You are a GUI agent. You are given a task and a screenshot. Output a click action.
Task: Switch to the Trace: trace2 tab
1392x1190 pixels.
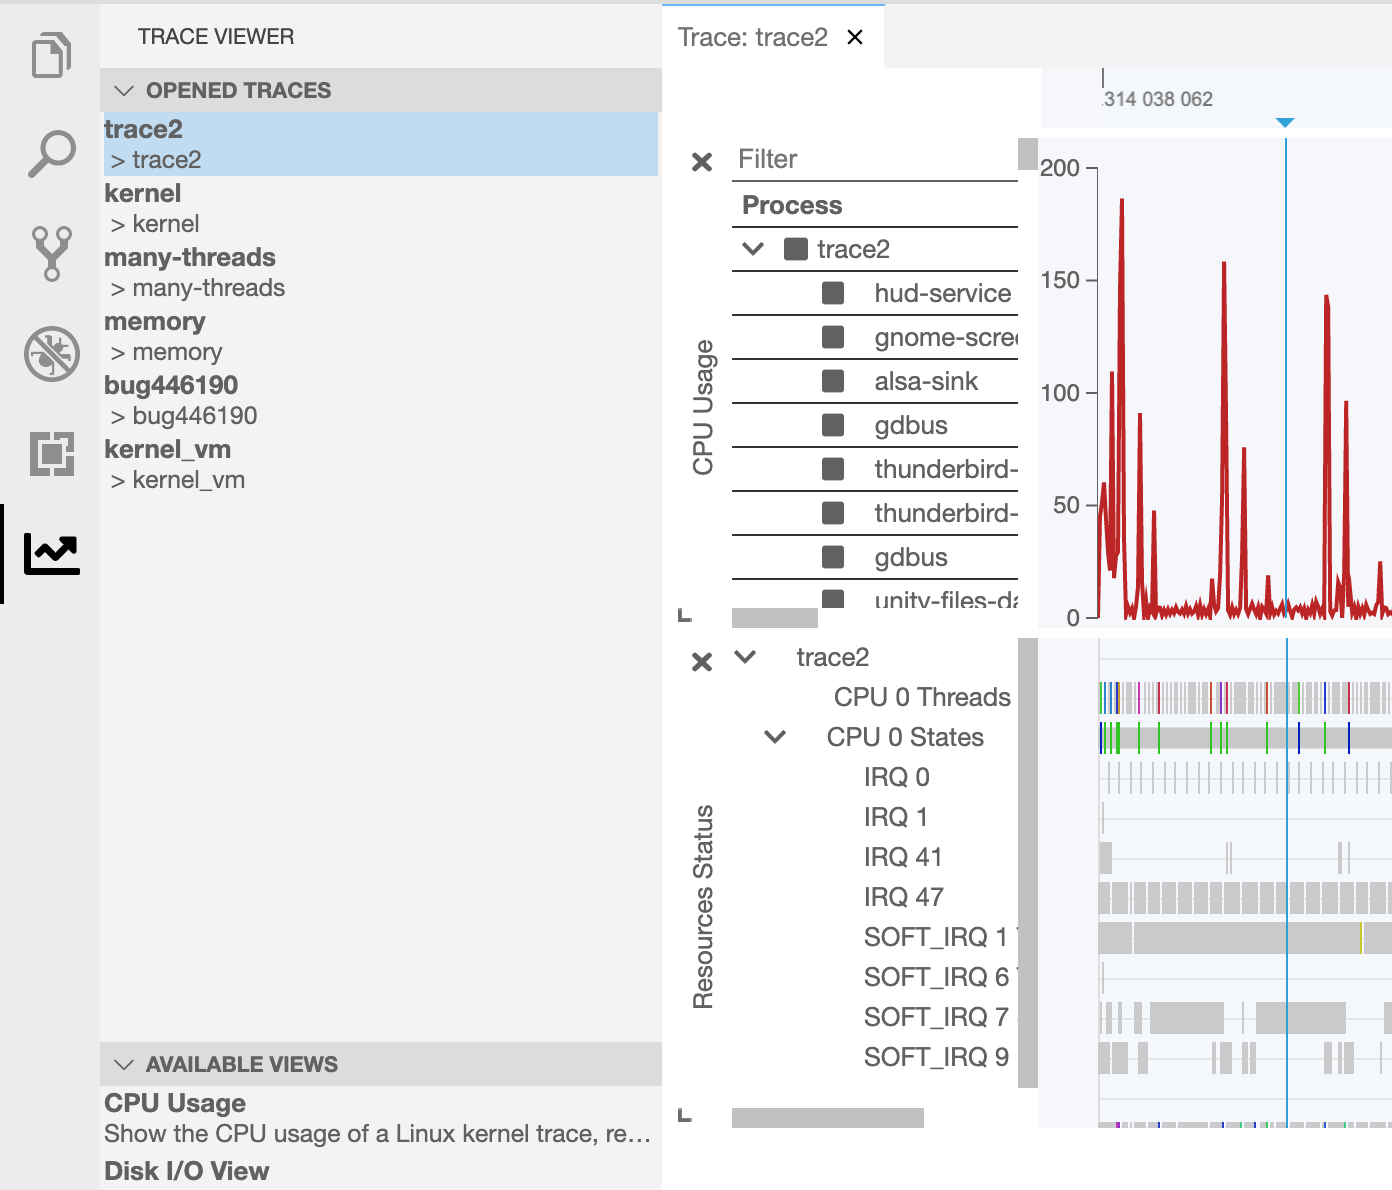(x=753, y=37)
